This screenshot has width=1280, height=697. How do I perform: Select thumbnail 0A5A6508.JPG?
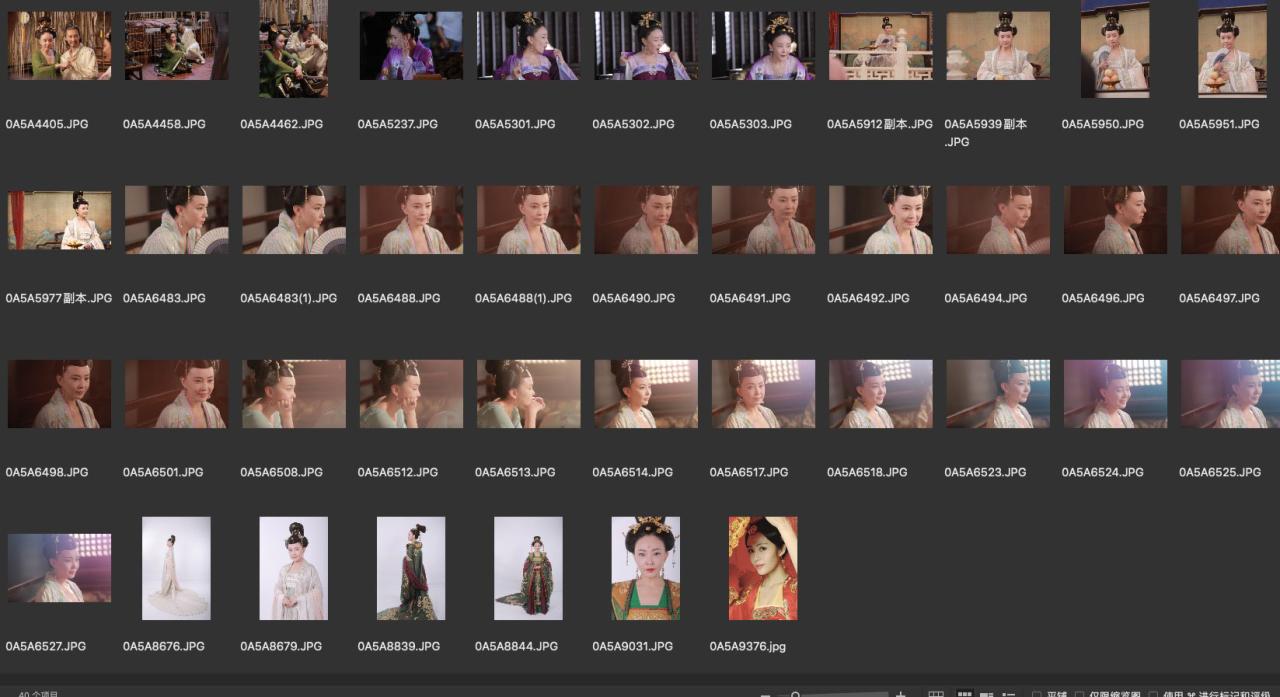click(294, 394)
